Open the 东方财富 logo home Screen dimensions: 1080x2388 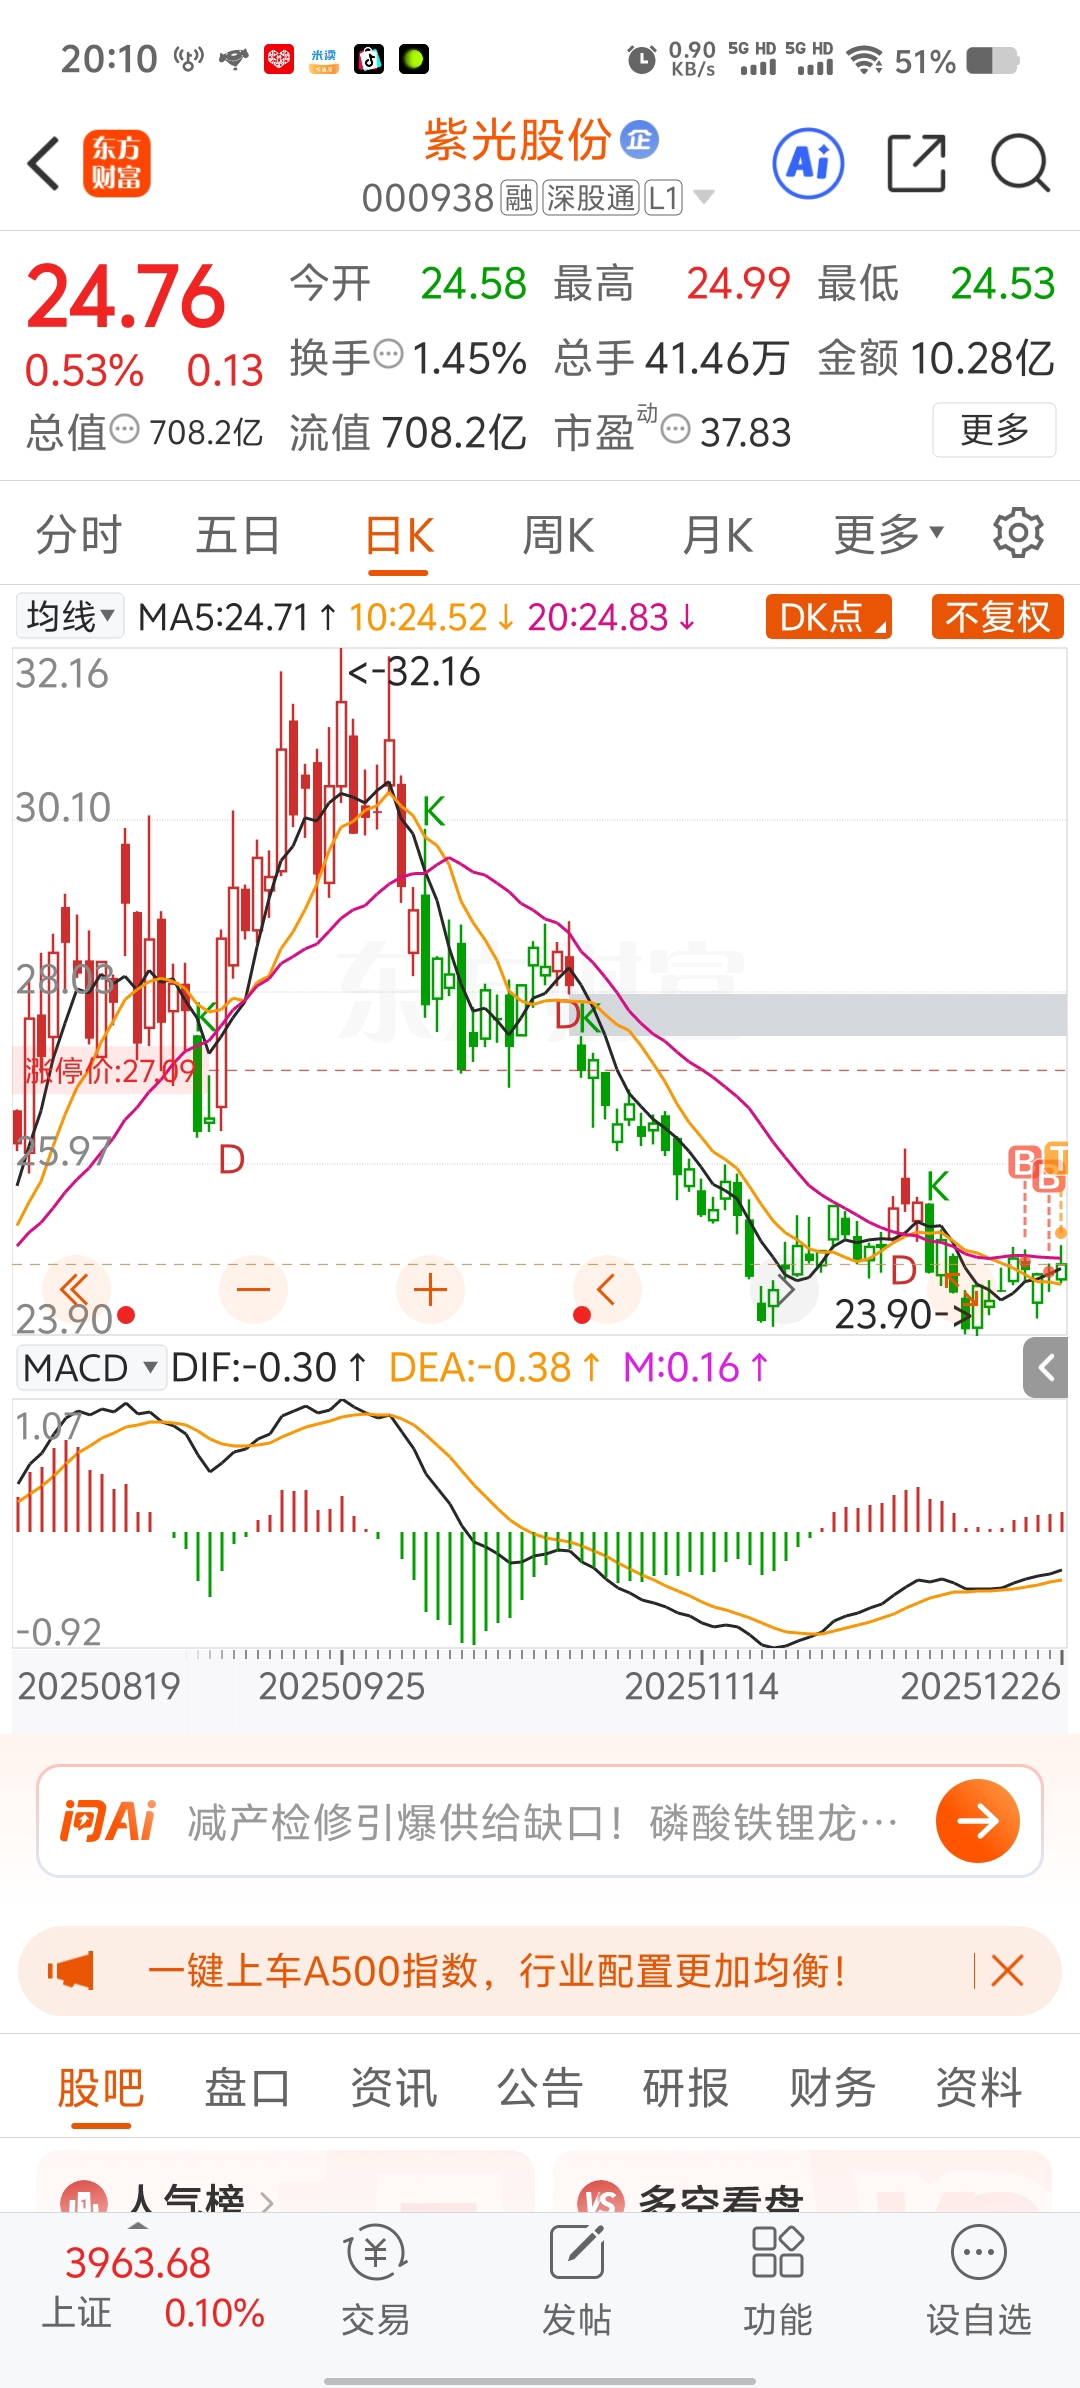(x=116, y=164)
